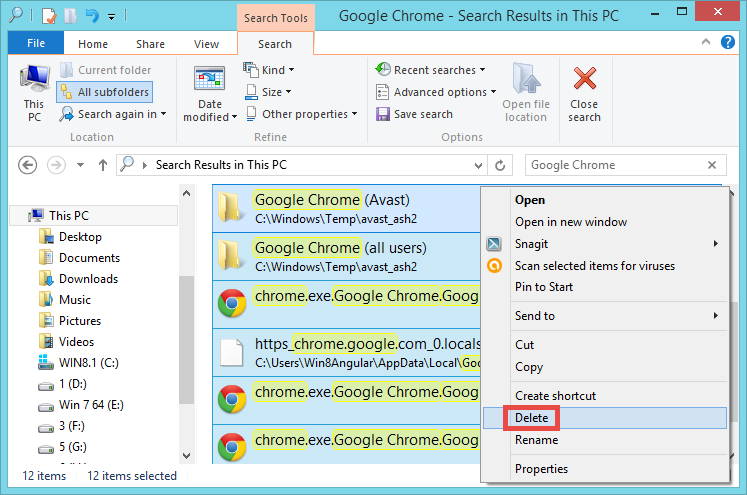Collapse the ribbon with the chevron

click(706, 42)
